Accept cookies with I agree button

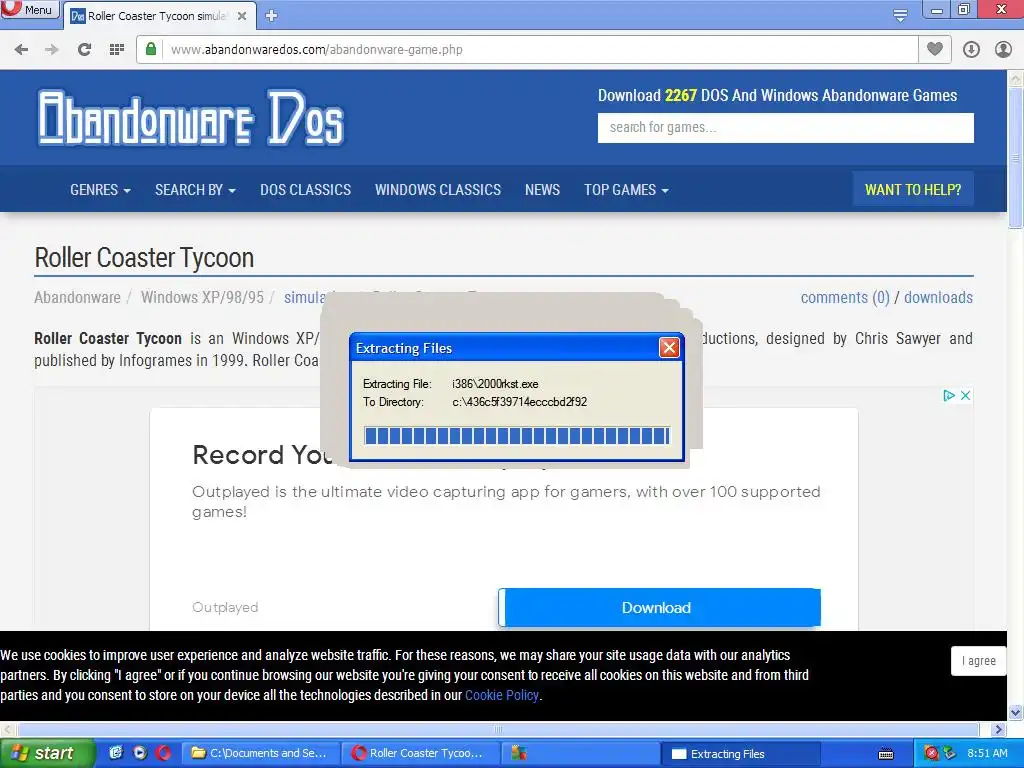978,661
